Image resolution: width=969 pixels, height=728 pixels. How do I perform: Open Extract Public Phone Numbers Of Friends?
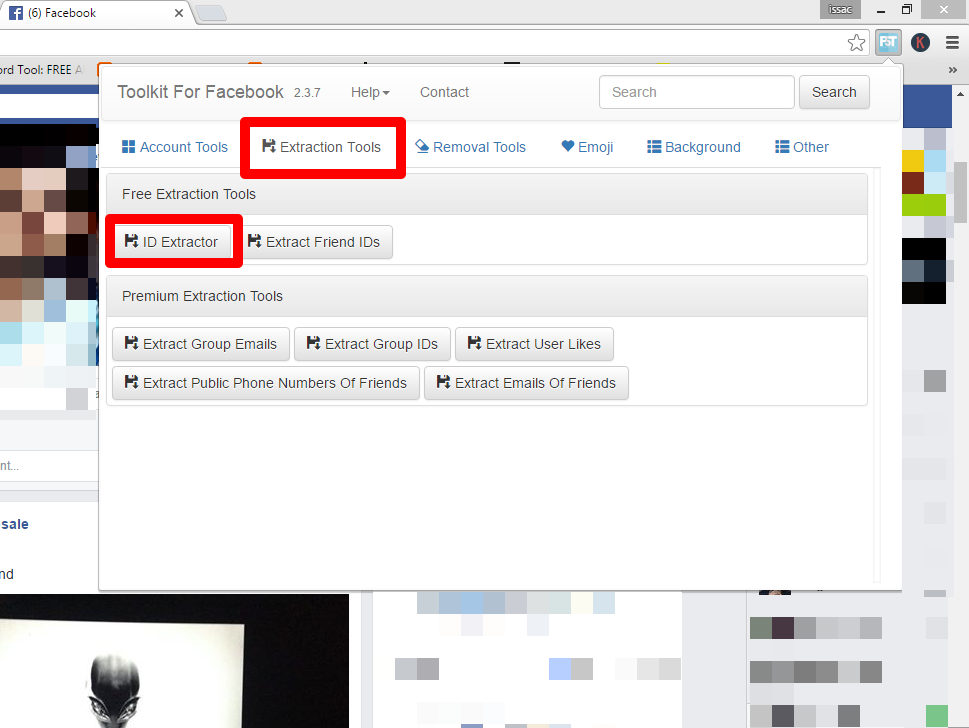coord(266,383)
